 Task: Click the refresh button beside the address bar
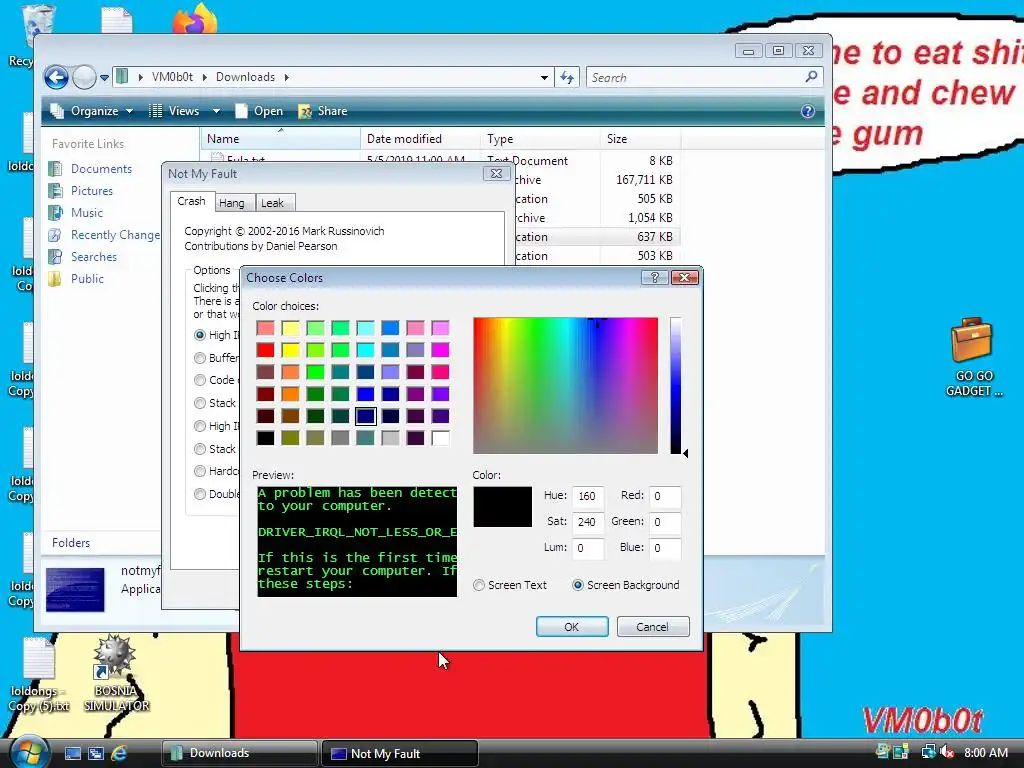(x=567, y=77)
